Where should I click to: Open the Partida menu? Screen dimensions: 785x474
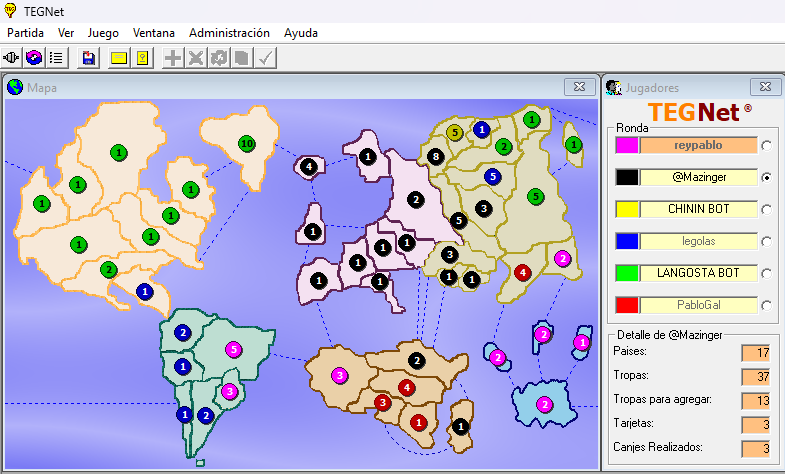(26, 32)
